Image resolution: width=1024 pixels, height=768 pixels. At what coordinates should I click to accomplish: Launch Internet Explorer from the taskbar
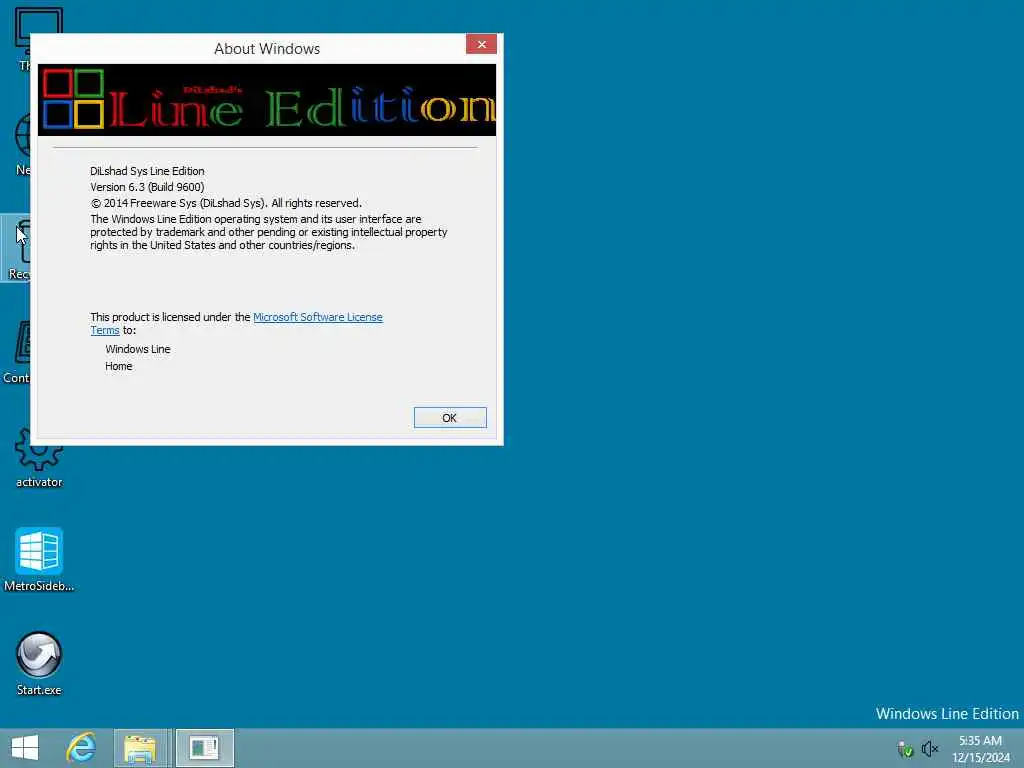click(x=82, y=748)
